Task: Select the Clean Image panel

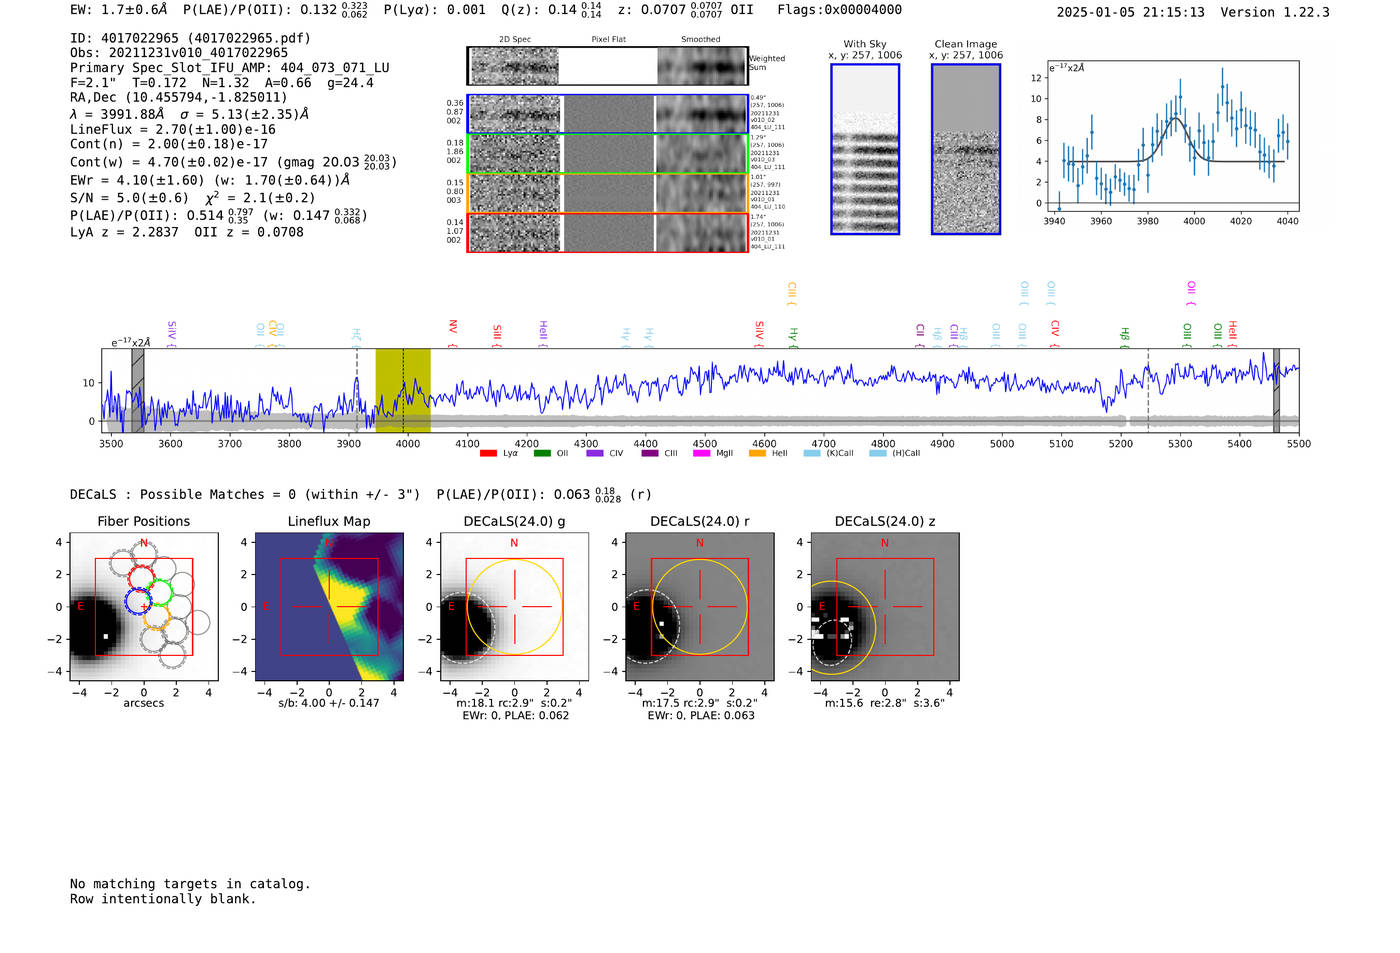Action: [x=966, y=149]
